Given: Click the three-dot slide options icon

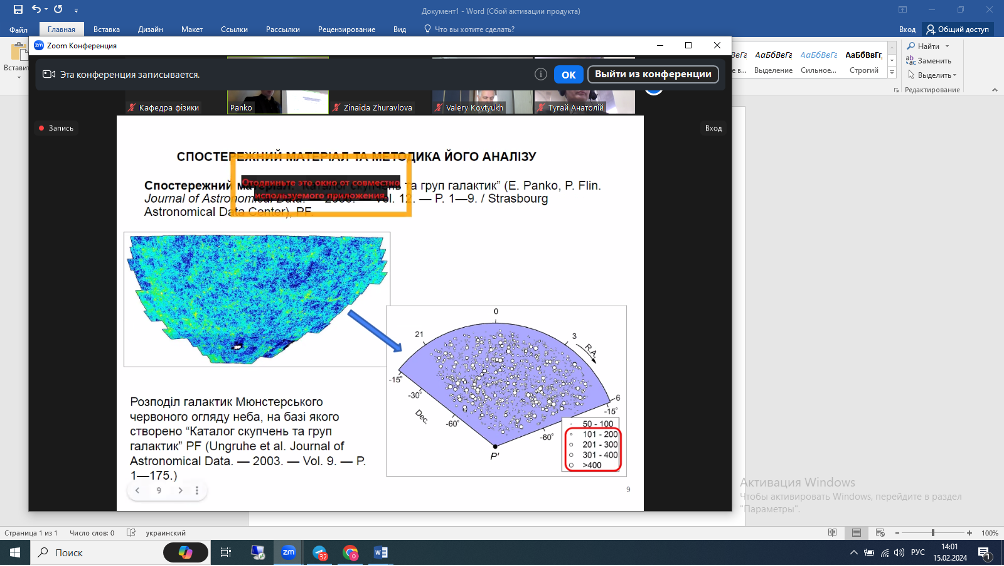Looking at the screenshot, I should pyautogui.click(x=196, y=491).
